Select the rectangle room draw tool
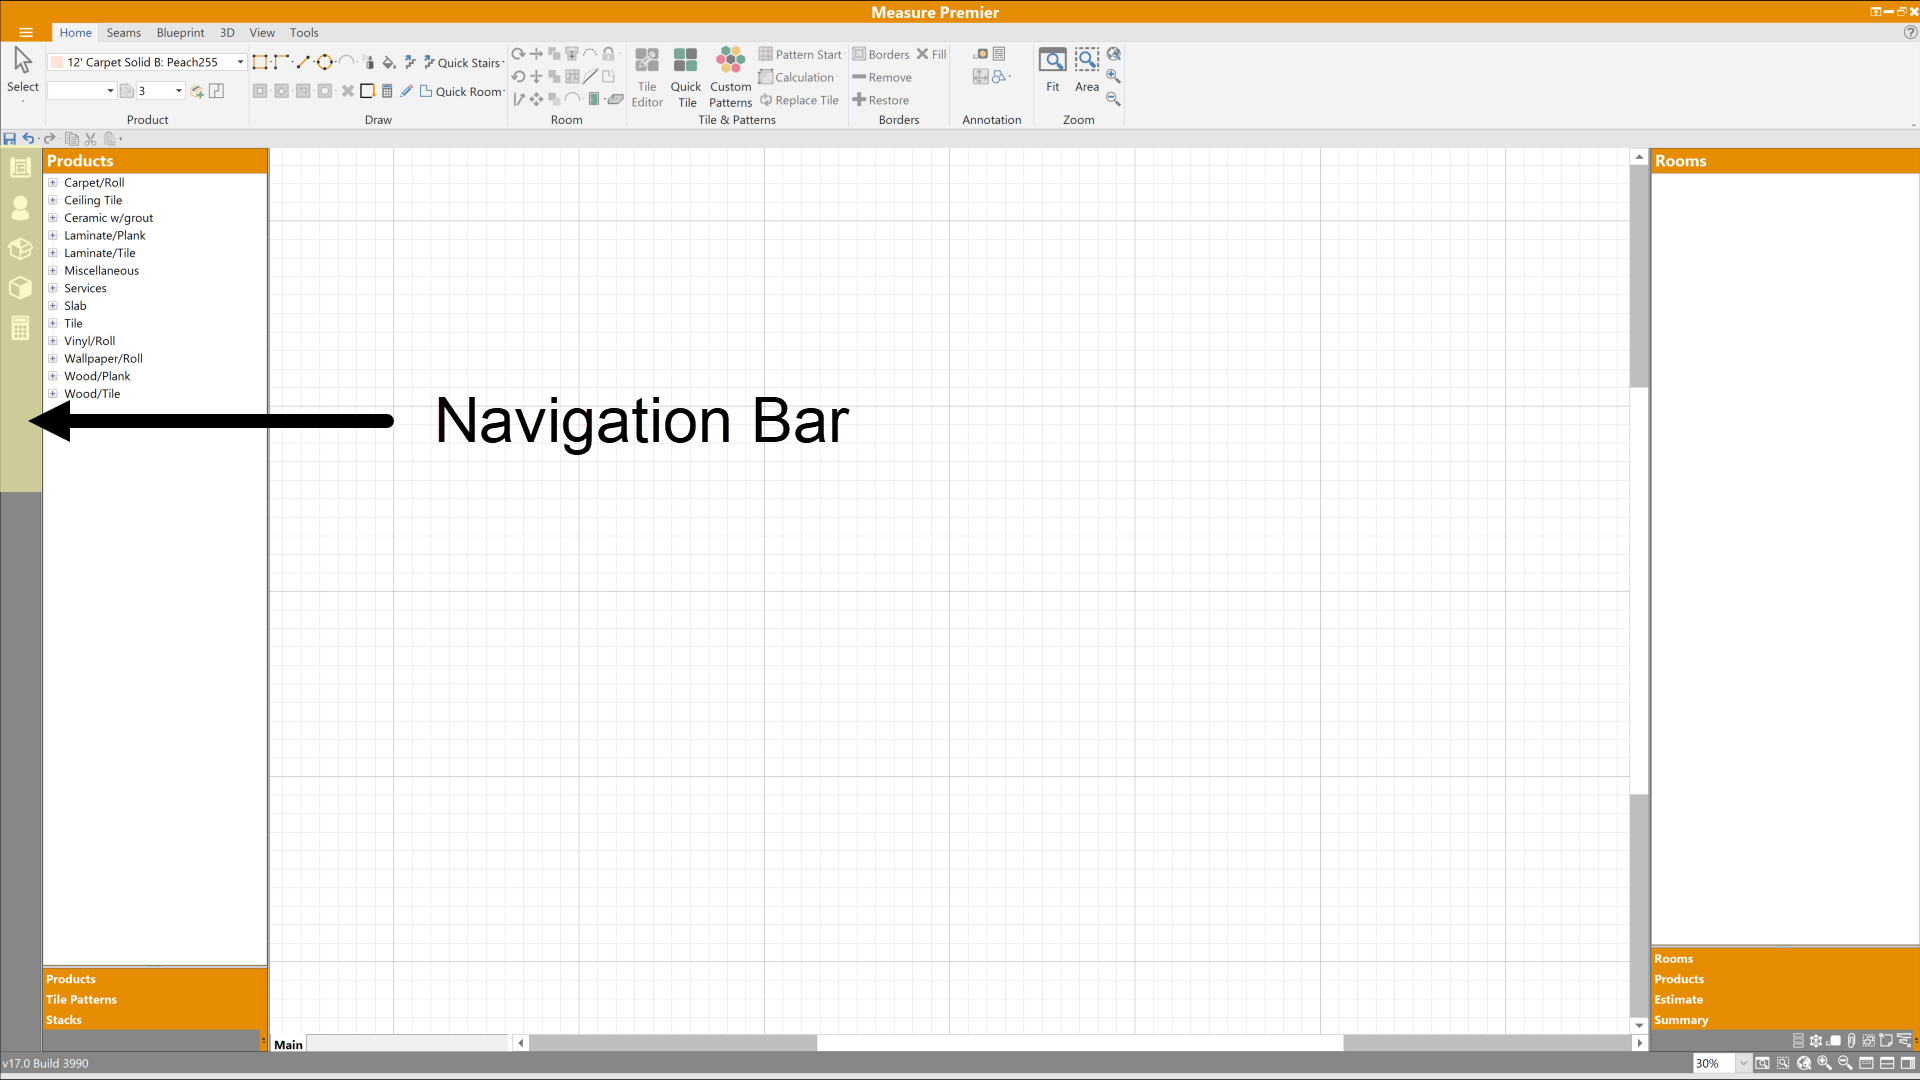 coord(260,62)
